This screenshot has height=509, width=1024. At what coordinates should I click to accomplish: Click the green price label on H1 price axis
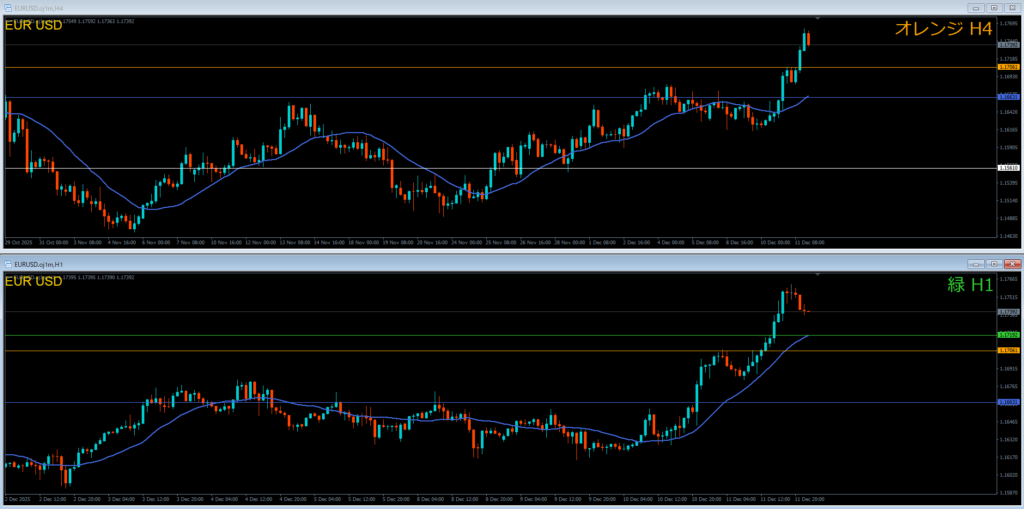click(x=1008, y=335)
